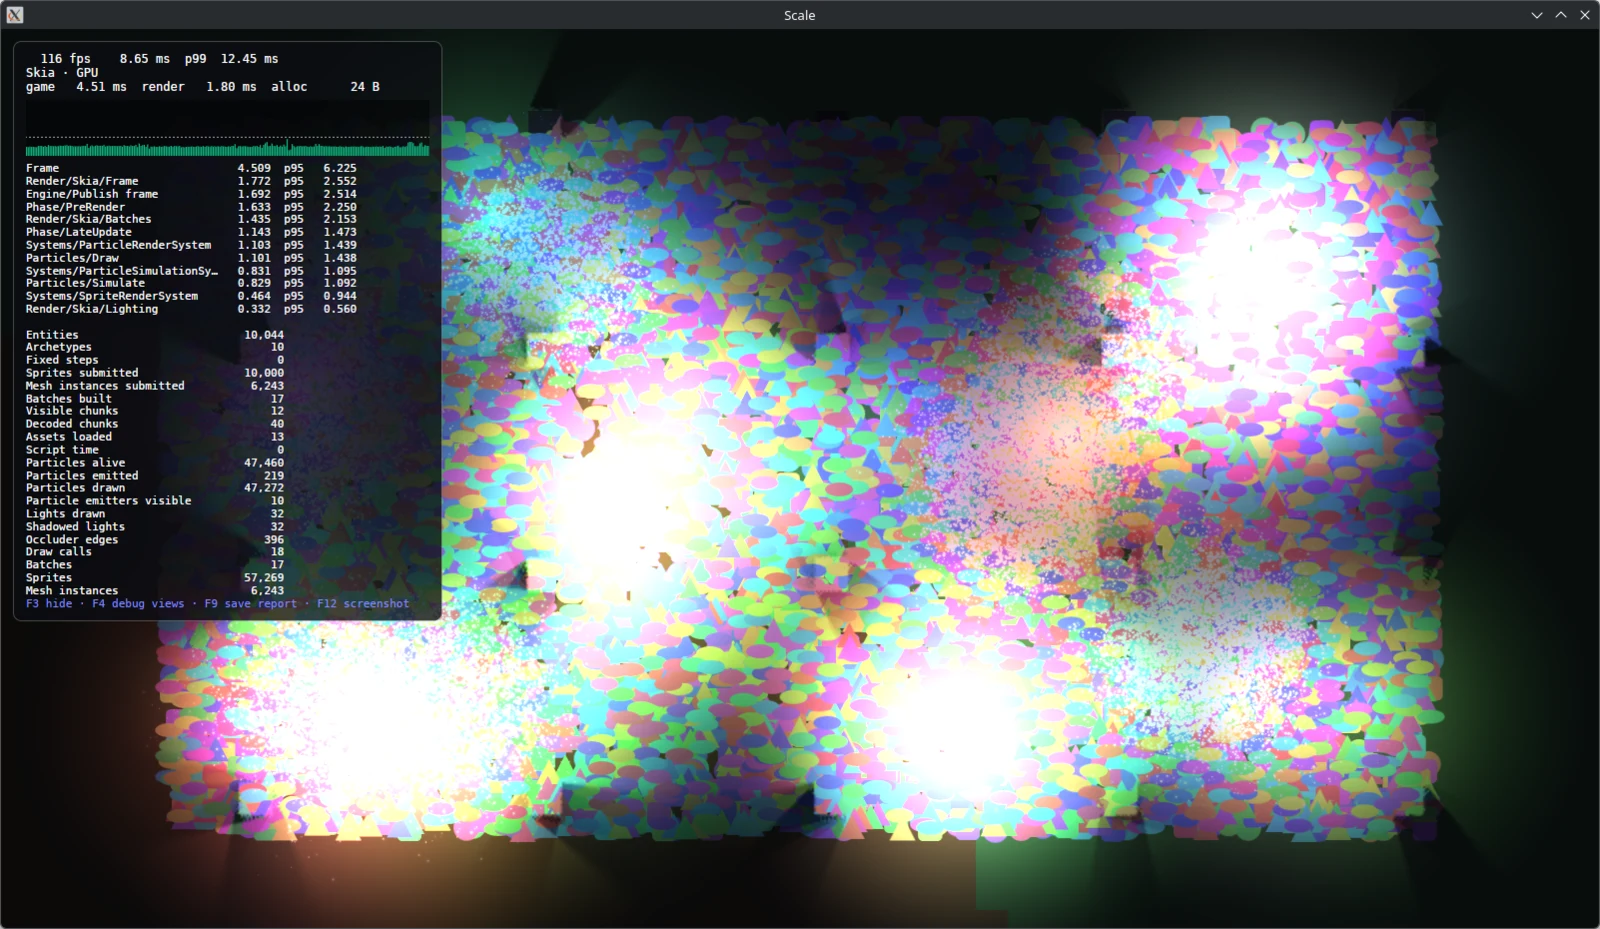The width and height of the screenshot is (1600, 929).
Task: Click the 'p99 12.45 ms' readout
Action: pos(232,59)
